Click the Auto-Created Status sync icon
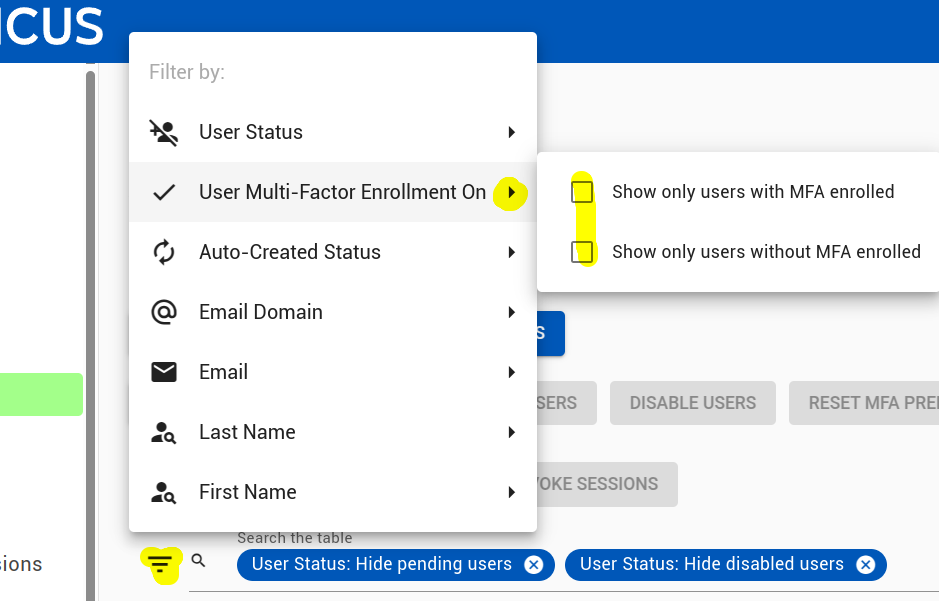Screen dimensions: 939x601 [163, 252]
